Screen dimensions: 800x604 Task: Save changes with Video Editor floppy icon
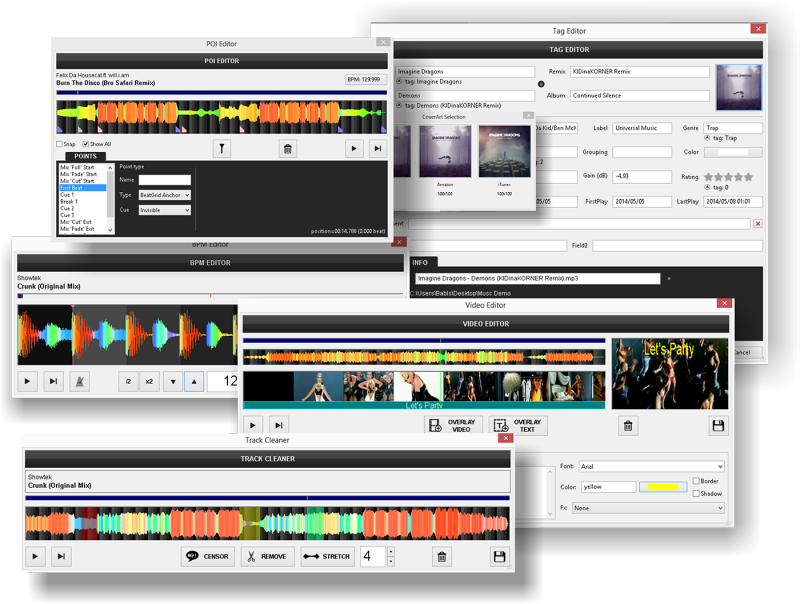point(717,426)
